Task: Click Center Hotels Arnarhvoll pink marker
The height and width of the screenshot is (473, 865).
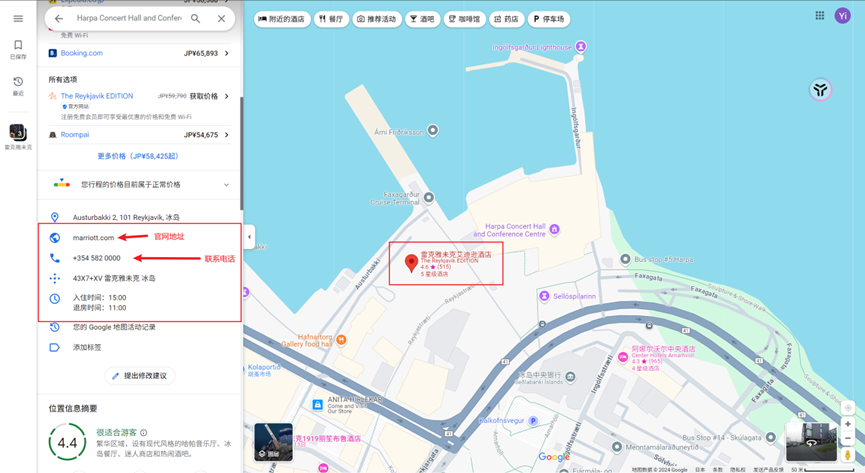Action: coord(623,357)
